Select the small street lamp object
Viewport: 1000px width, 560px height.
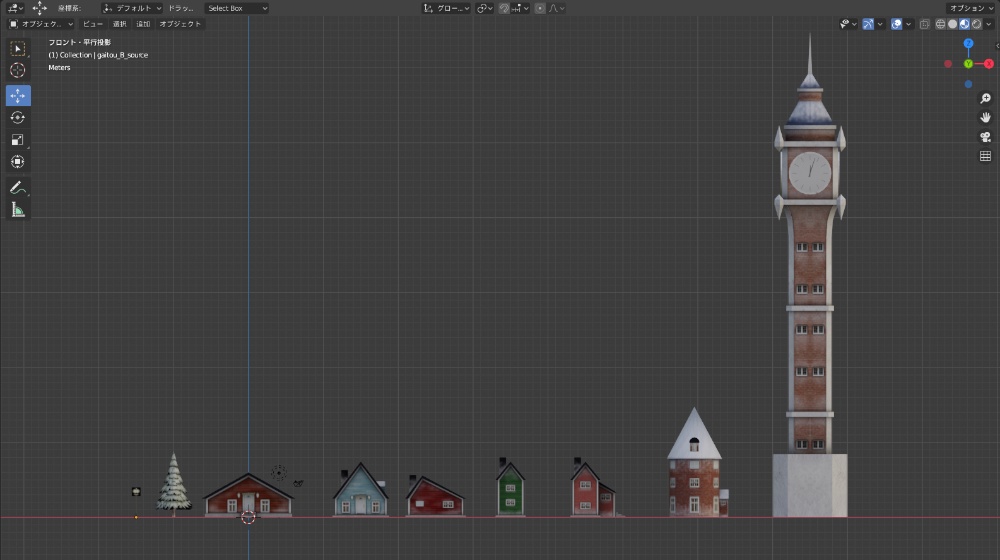click(x=136, y=492)
